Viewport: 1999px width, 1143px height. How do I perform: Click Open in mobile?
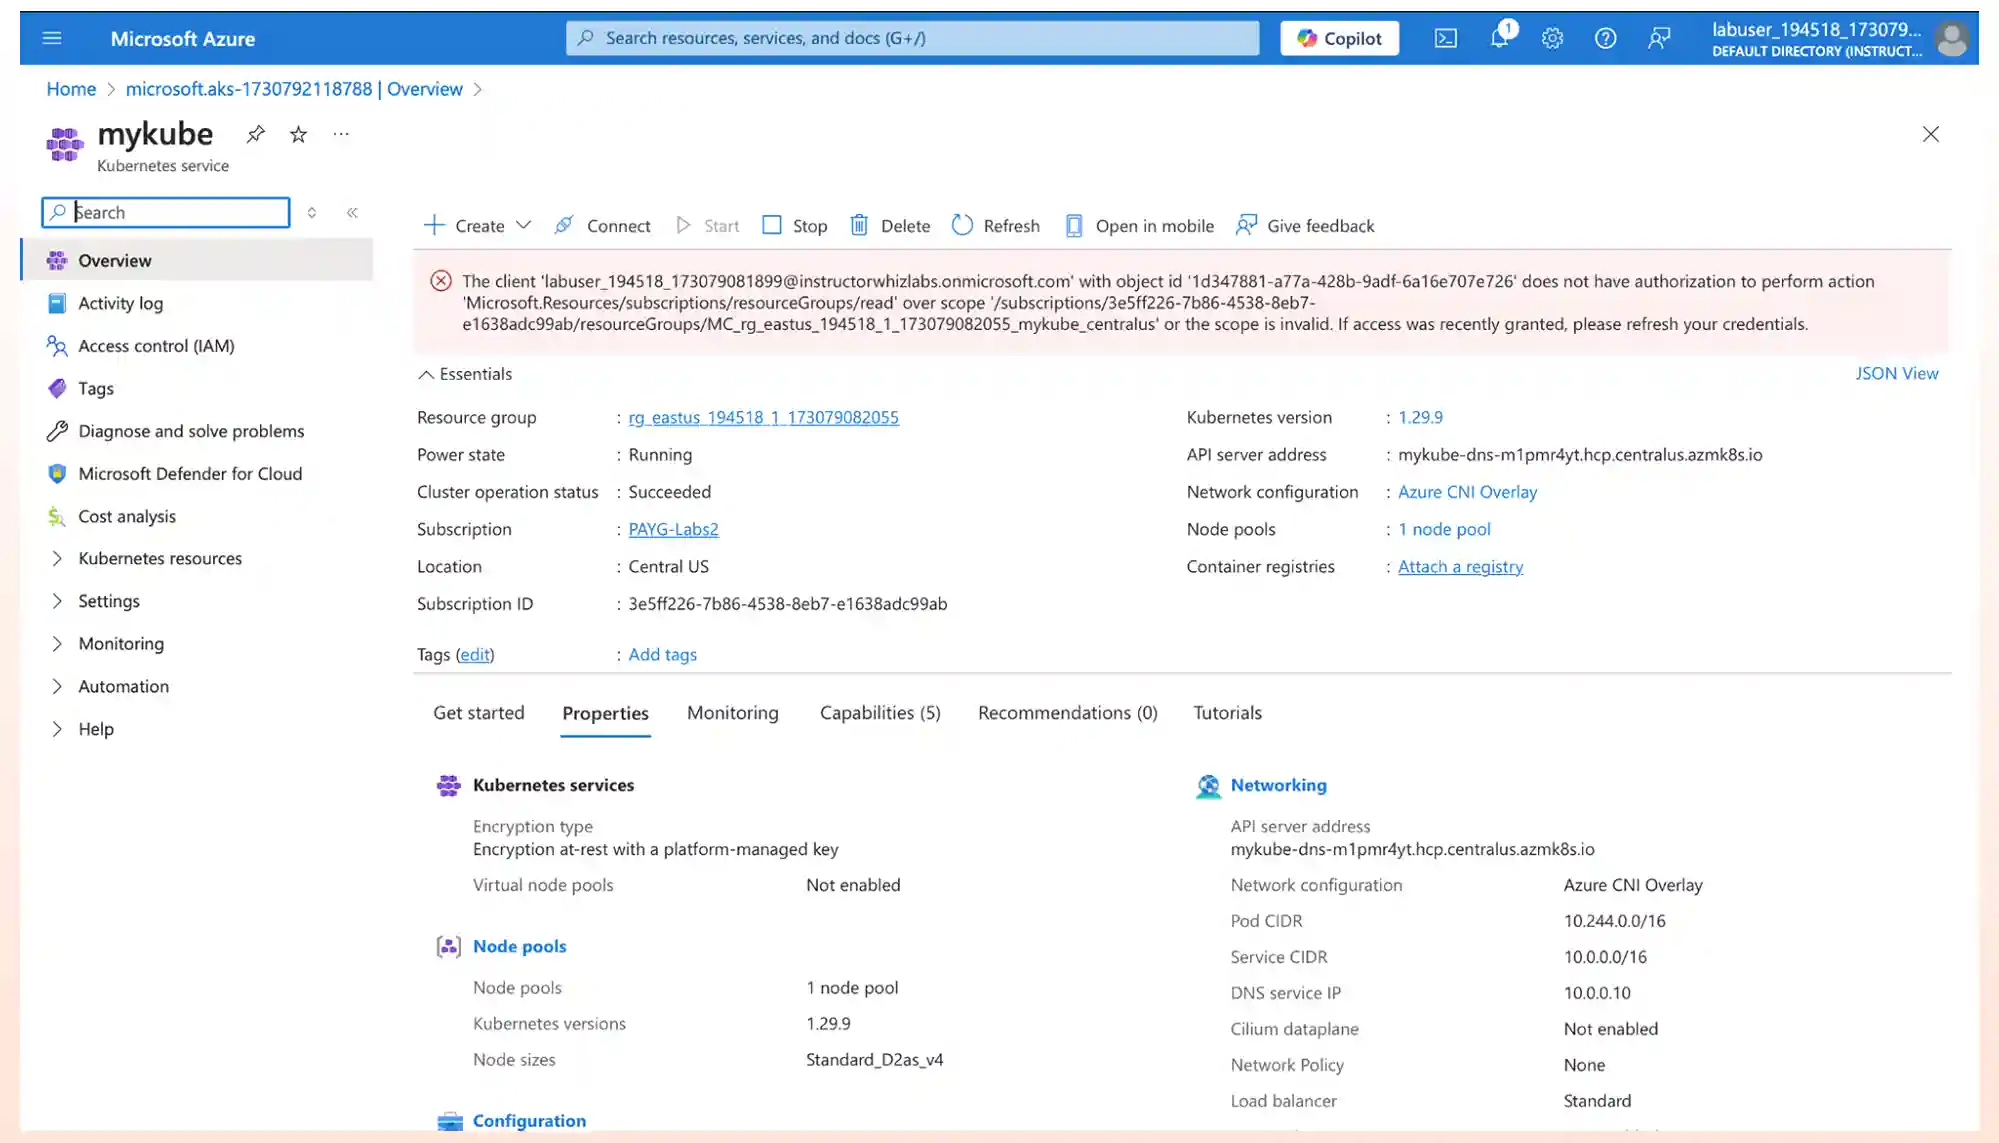pos(1139,226)
